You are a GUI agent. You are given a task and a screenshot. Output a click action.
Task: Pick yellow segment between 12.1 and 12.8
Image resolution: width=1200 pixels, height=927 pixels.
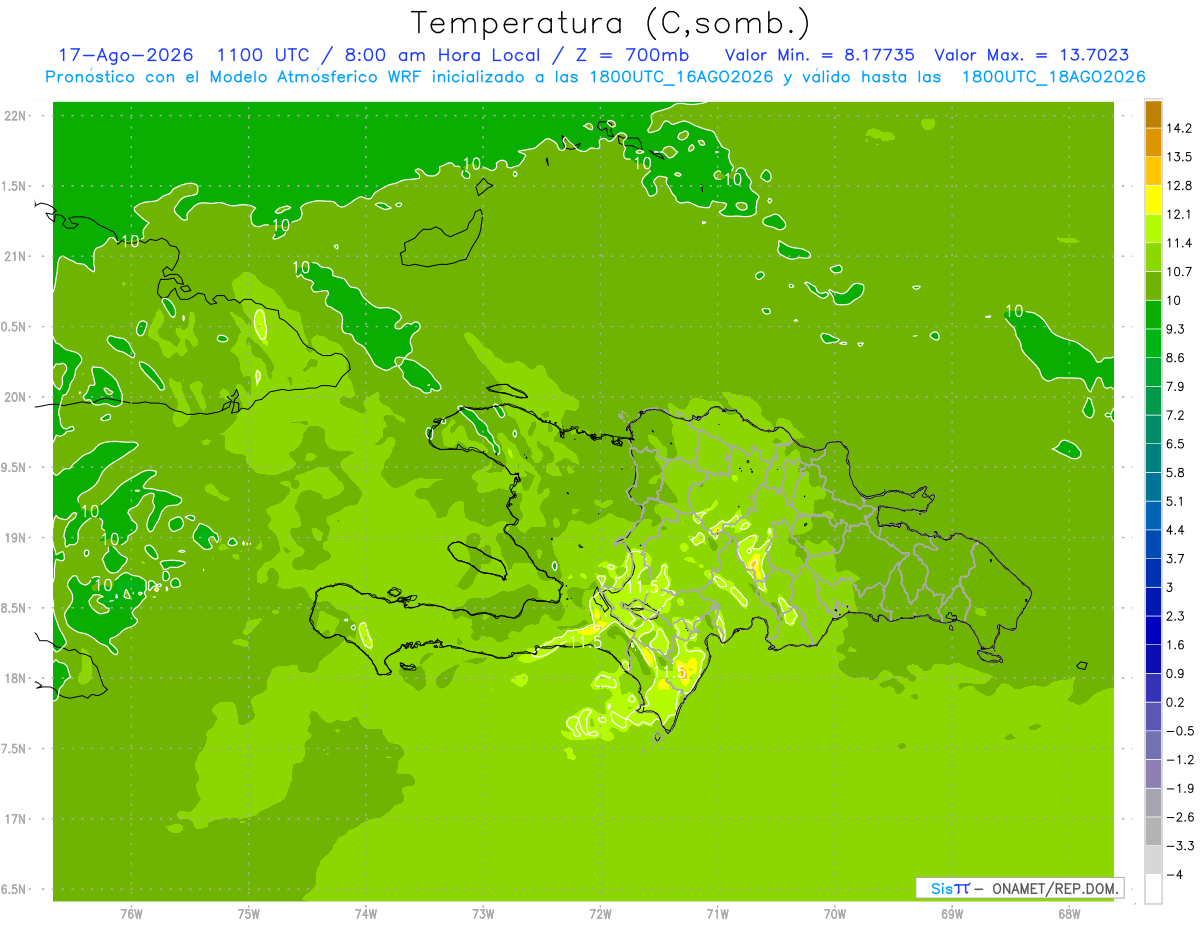tap(1153, 200)
